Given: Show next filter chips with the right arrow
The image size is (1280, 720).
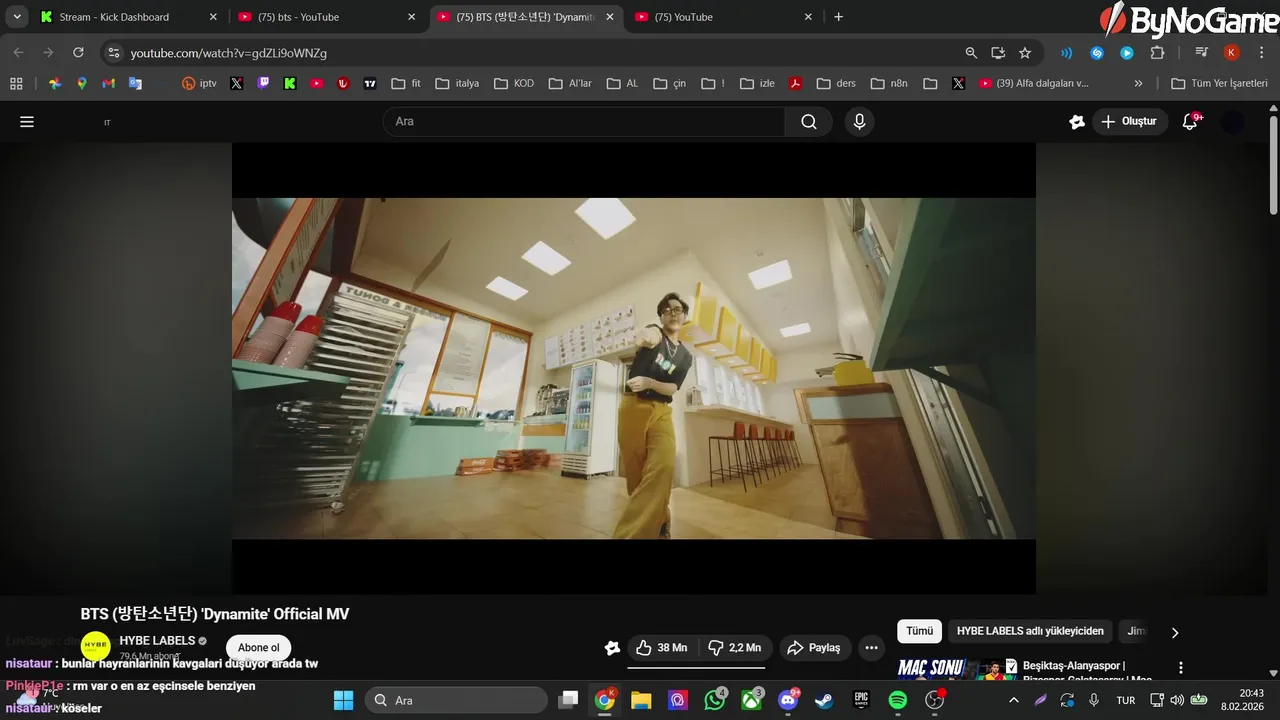Looking at the screenshot, I should [1175, 632].
